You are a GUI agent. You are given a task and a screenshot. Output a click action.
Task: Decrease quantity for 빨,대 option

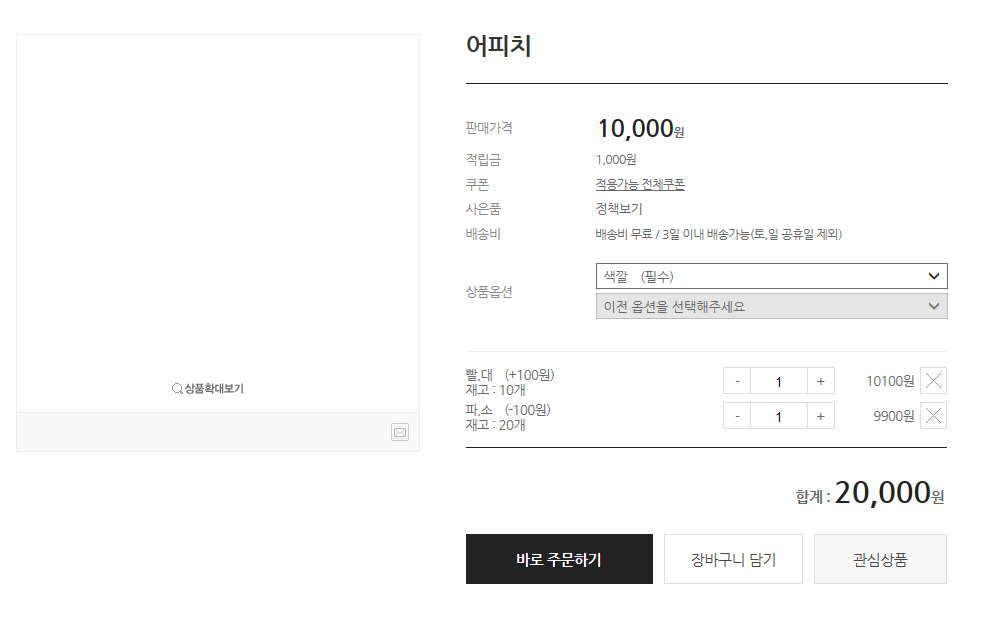coord(737,381)
